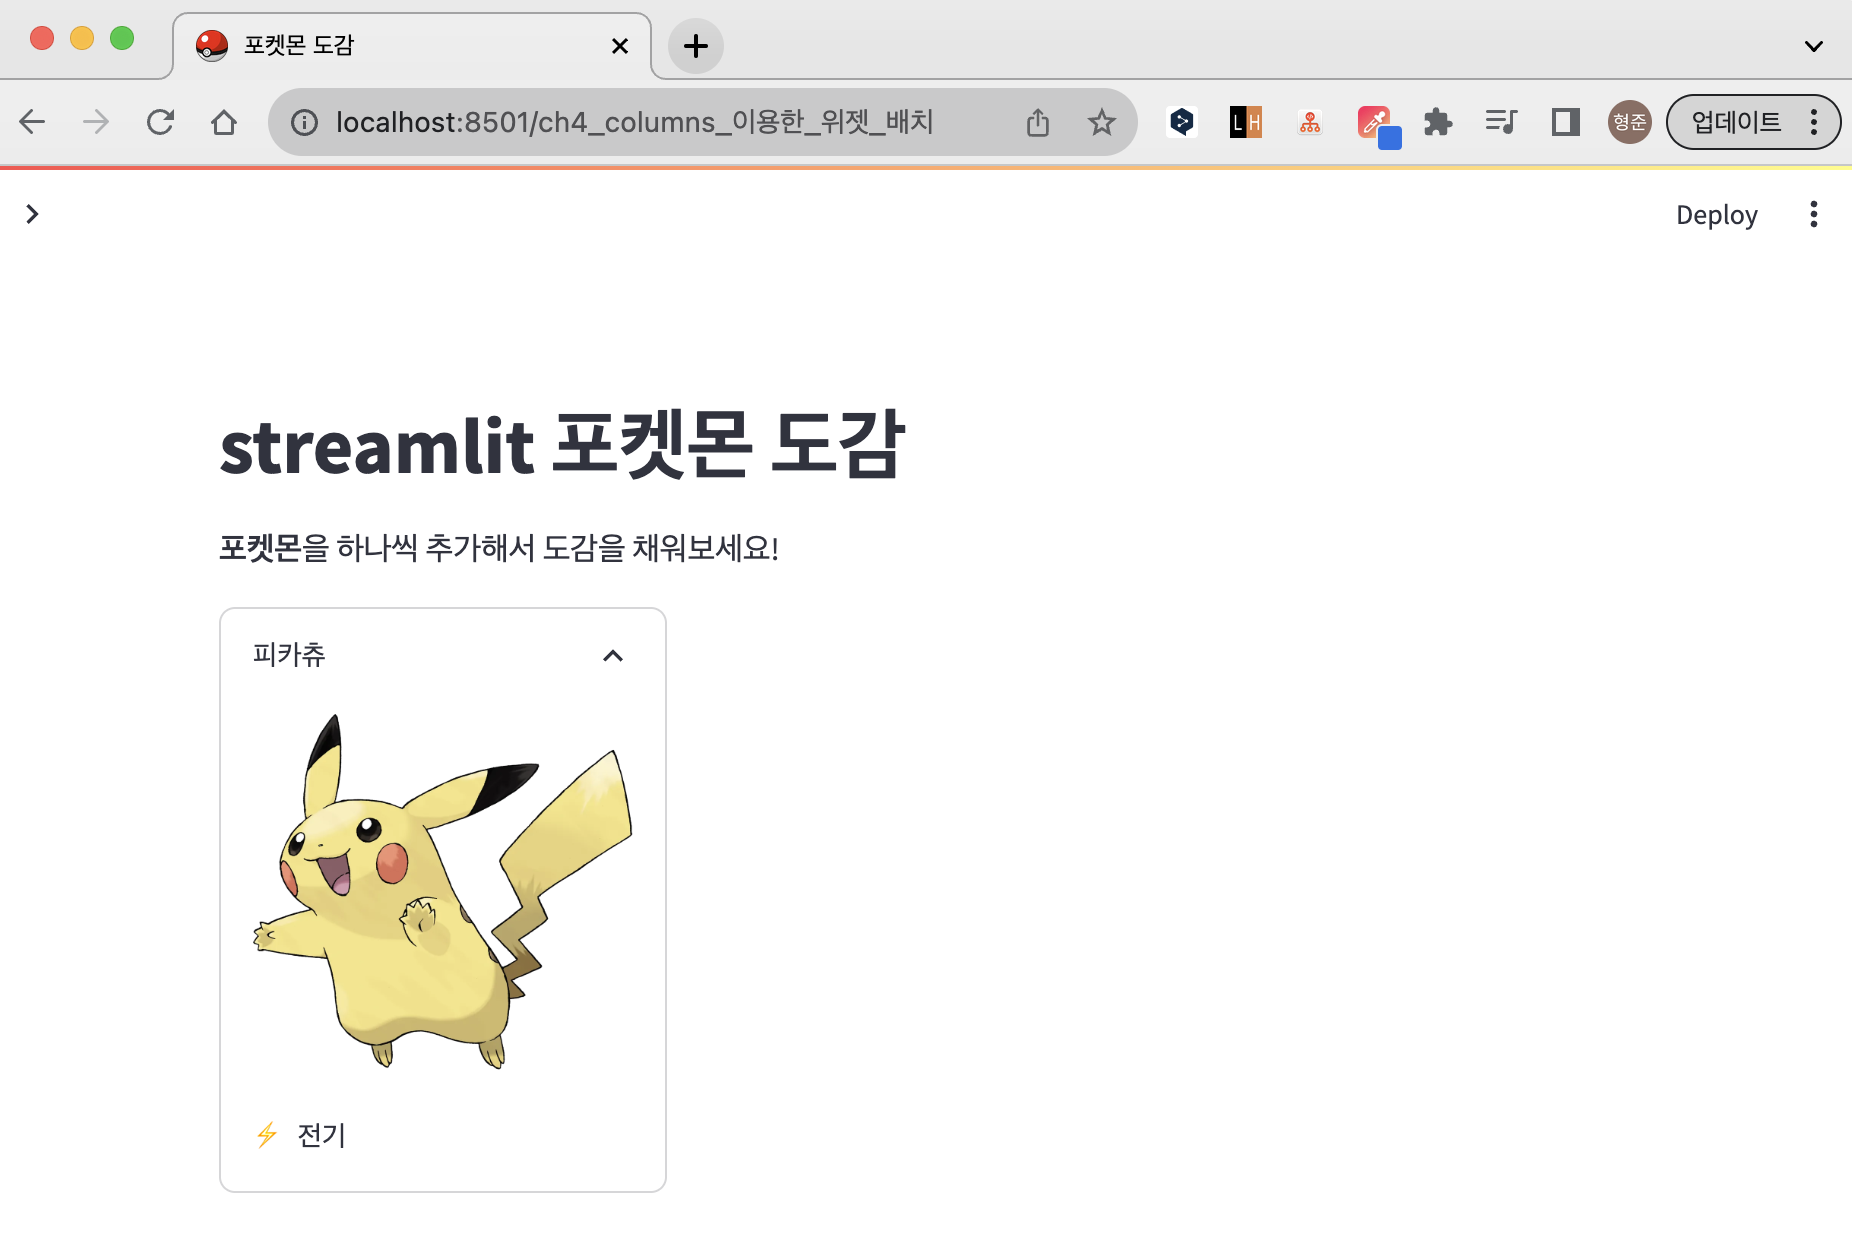Image resolution: width=1852 pixels, height=1236 pixels.
Task: Open the media control playlist icon
Action: (x=1501, y=122)
